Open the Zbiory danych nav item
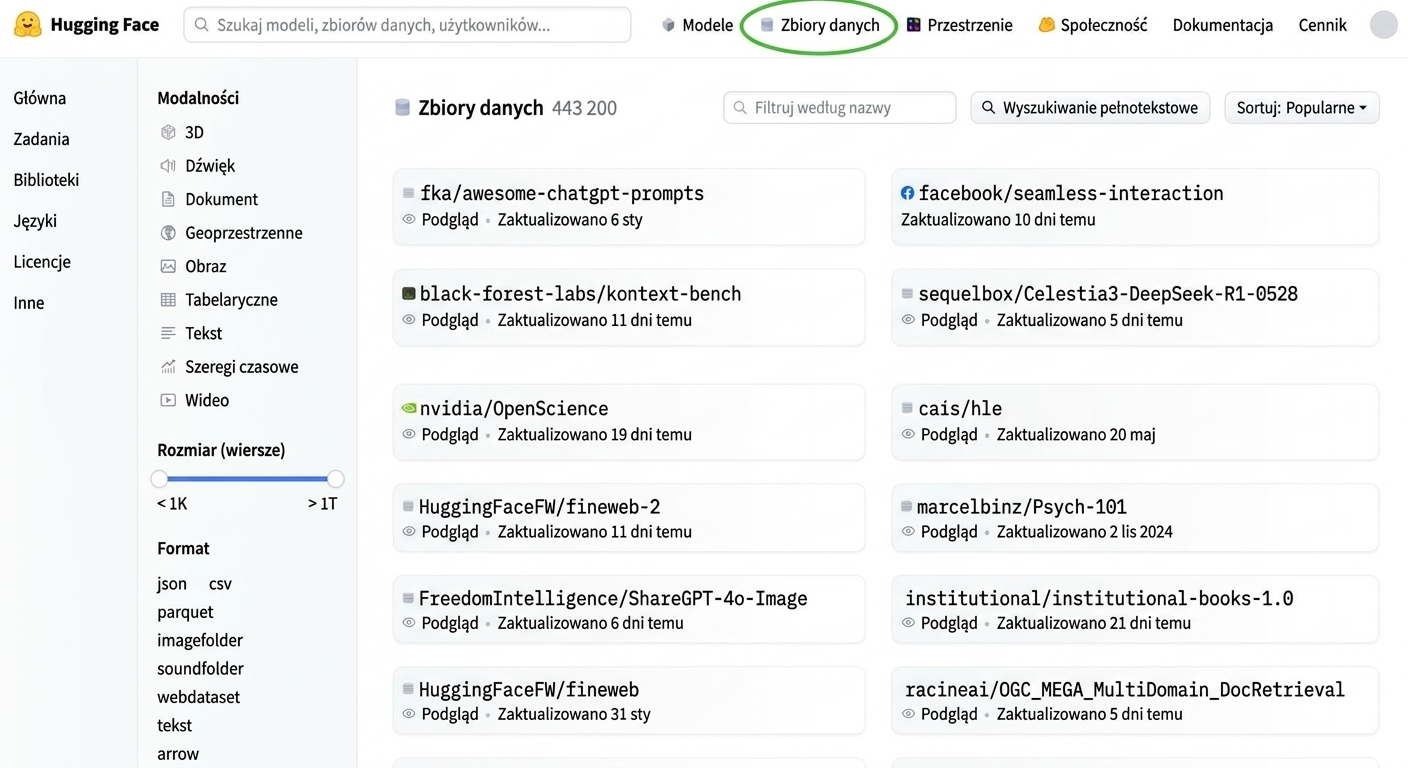Viewport: 1408px width, 768px height. click(x=820, y=26)
